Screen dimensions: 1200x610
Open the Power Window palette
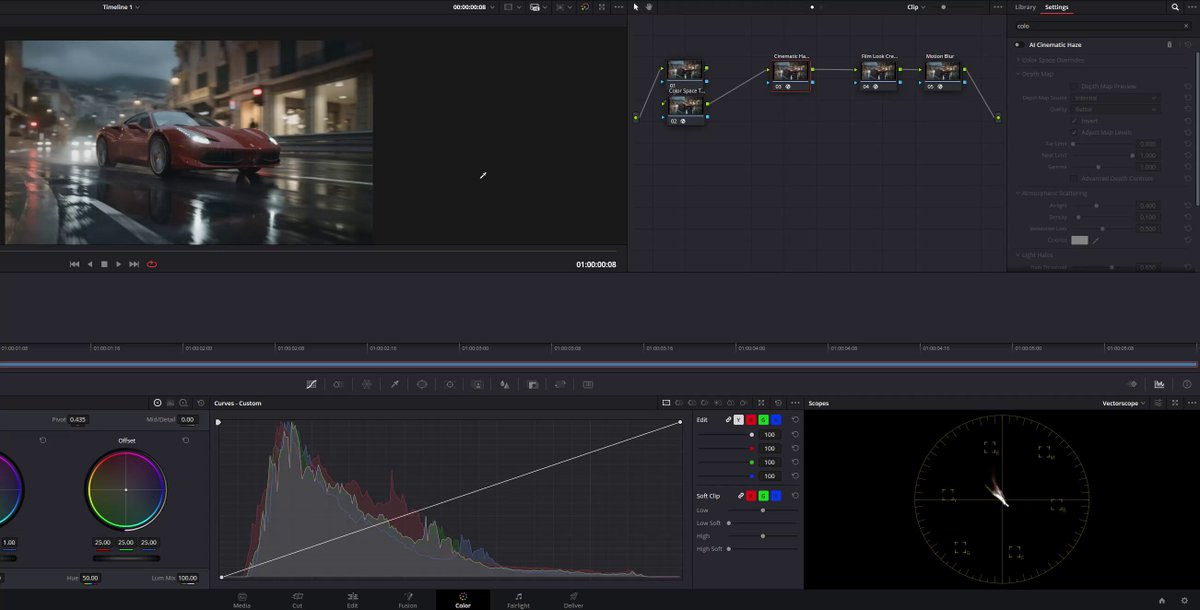coord(422,384)
